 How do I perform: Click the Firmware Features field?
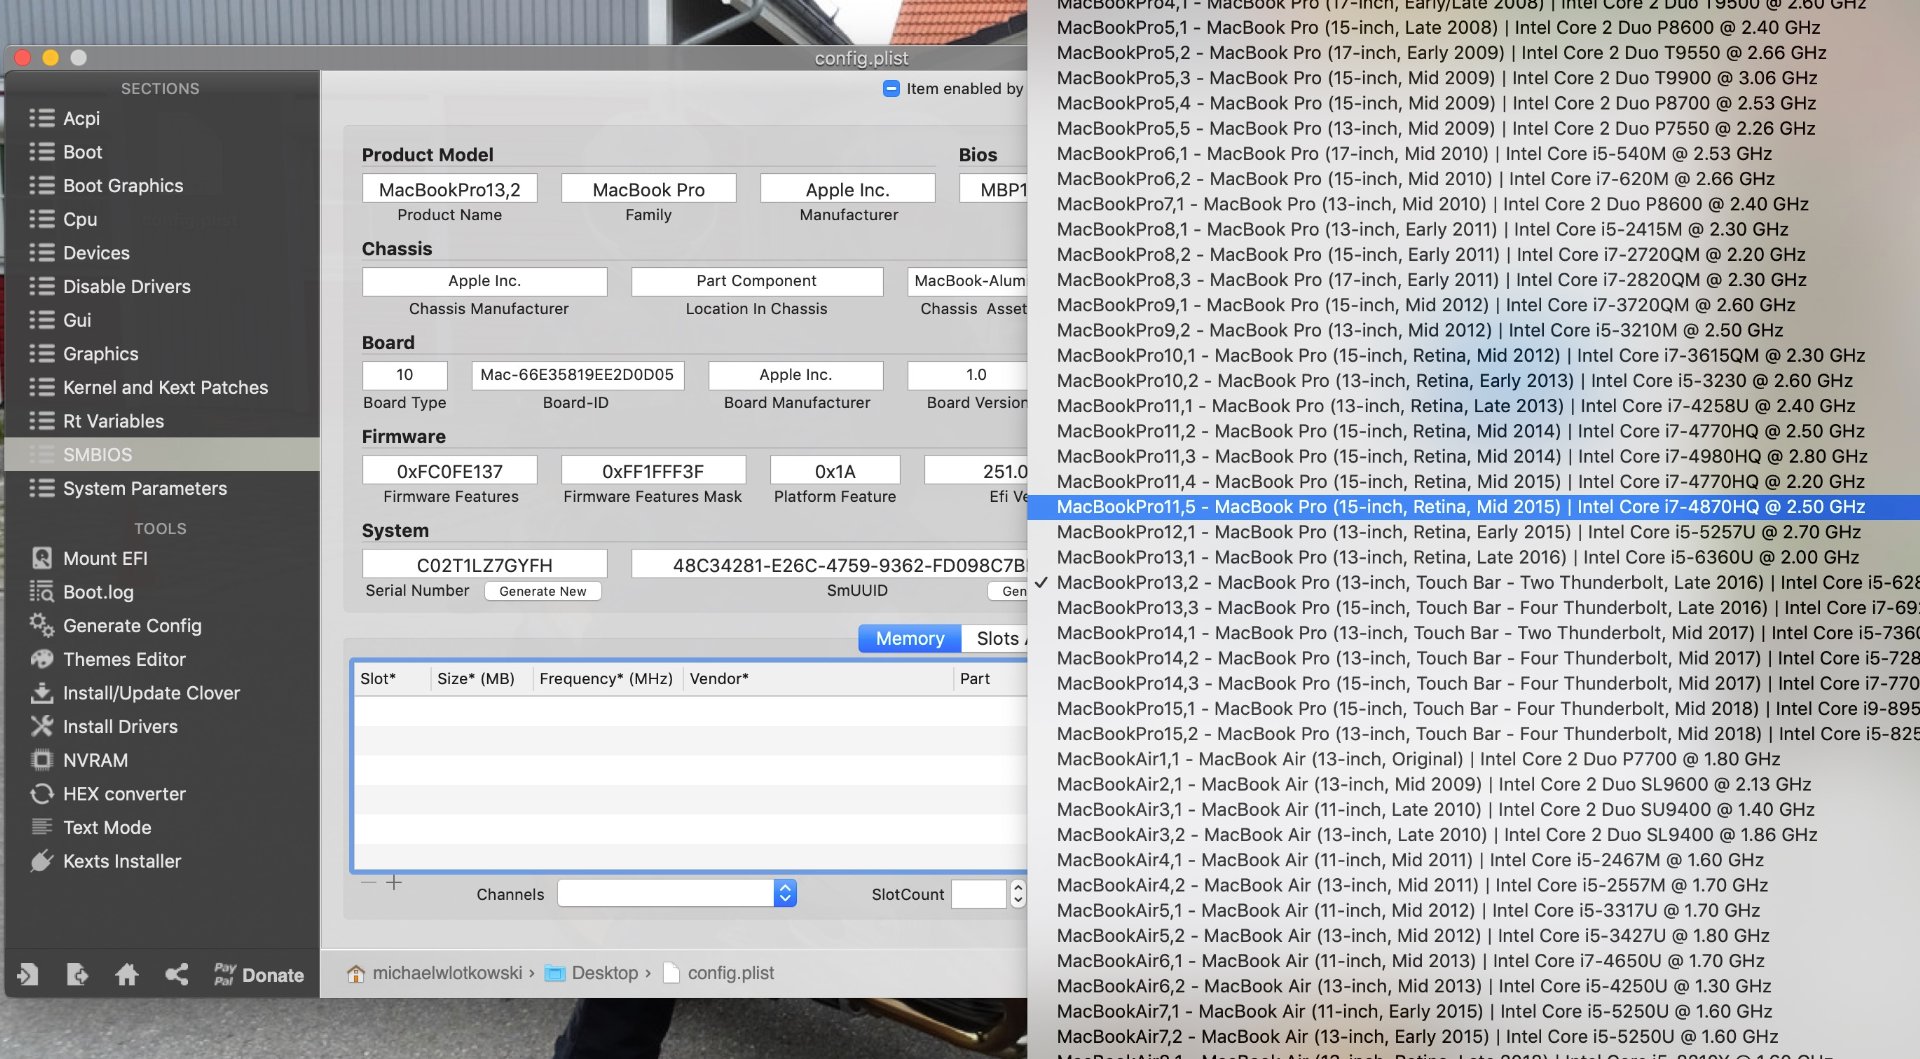pos(450,470)
